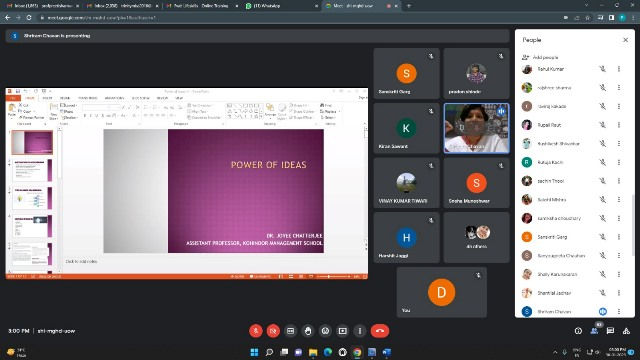The height and width of the screenshot is (360, 640).
Task: Open the Present now screen-share button
Action: pyautogui.click(x=342, y=331)
